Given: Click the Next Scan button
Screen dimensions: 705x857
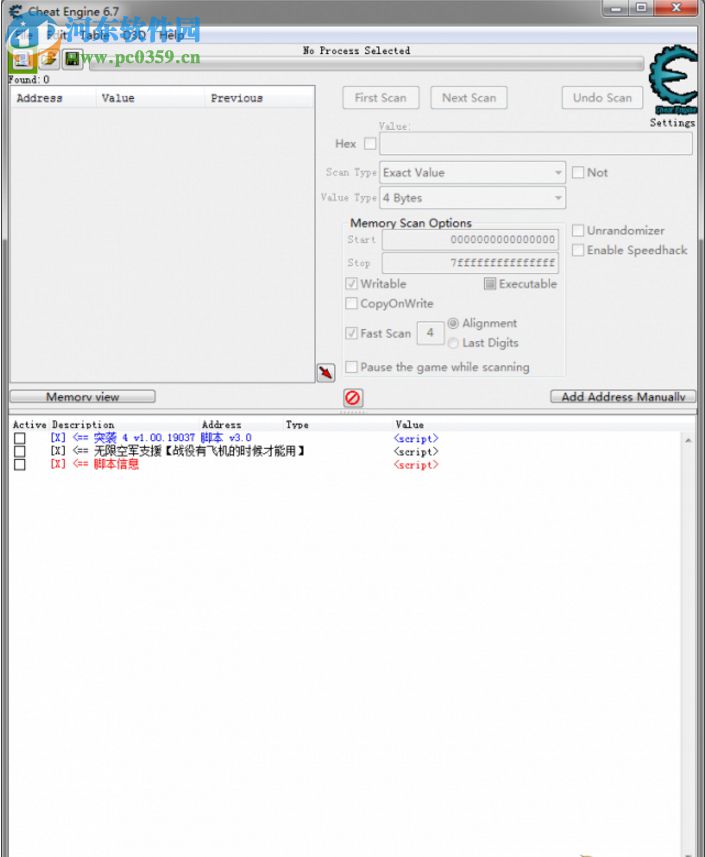Looking at the screenshot, I should pyautogui.click(x=469, y=98).
